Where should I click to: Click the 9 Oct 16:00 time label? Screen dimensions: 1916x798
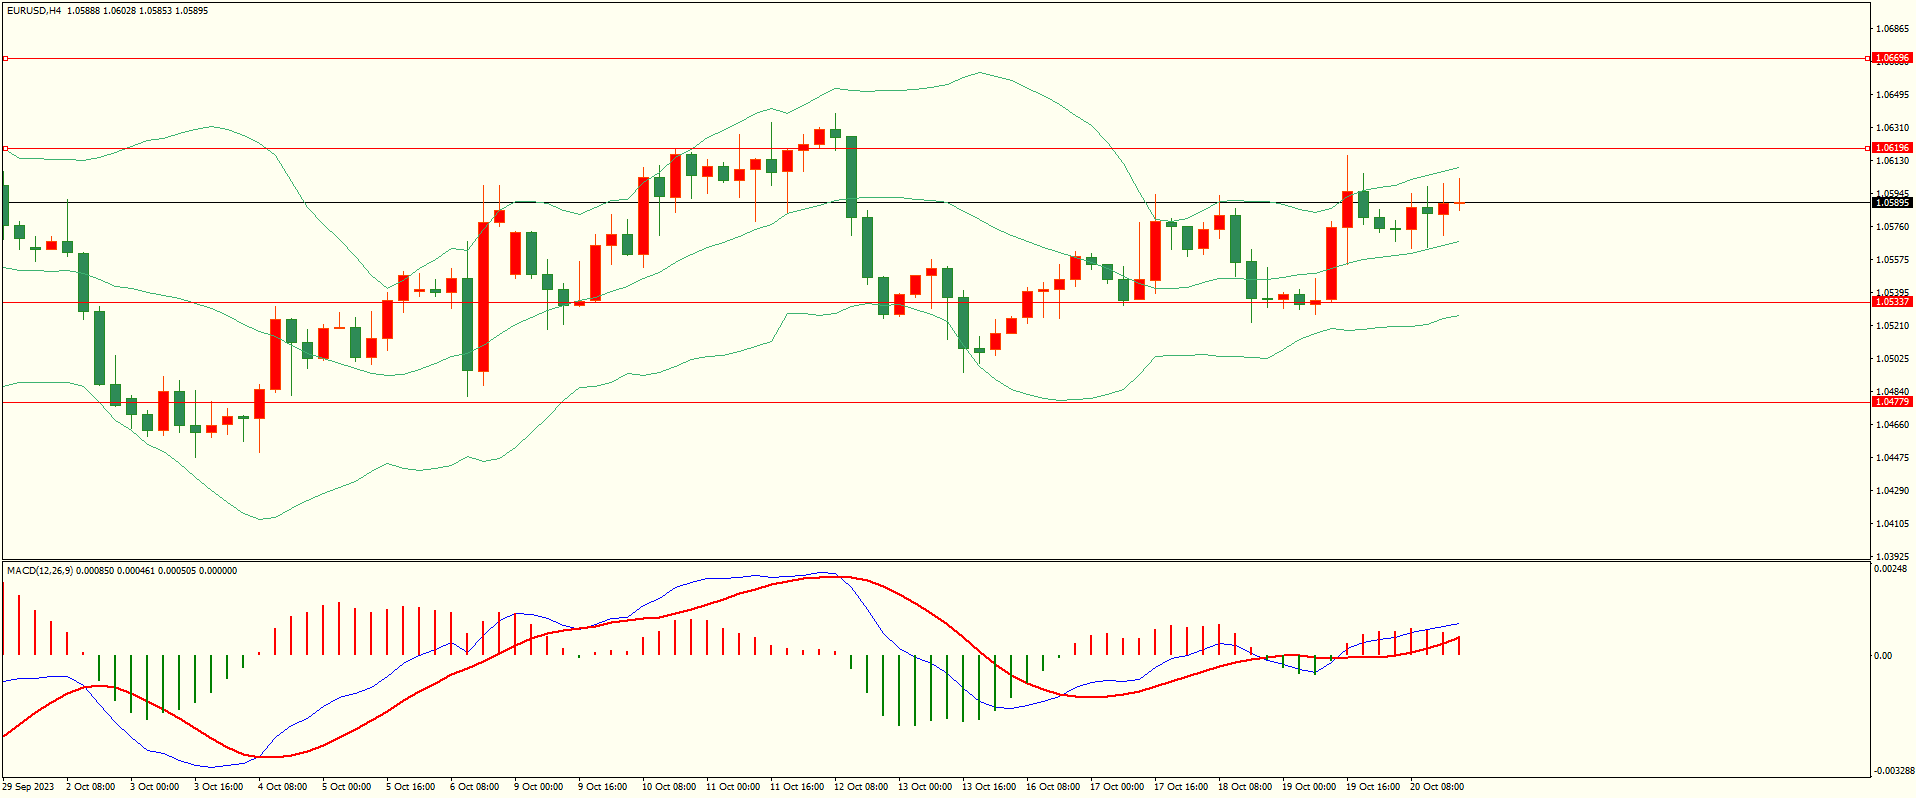coord(602,787)
